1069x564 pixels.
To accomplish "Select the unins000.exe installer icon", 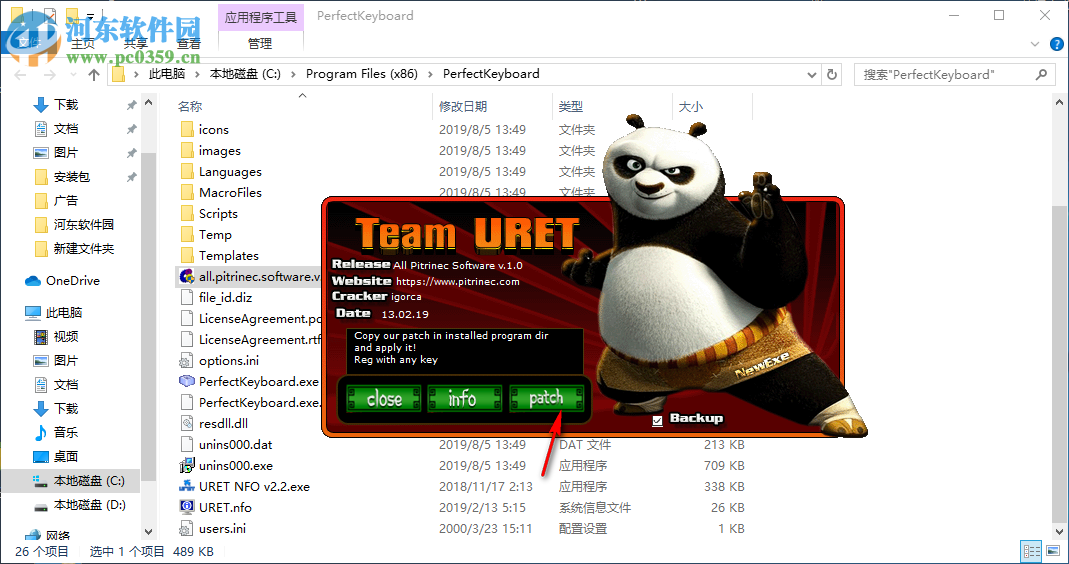I will [187, 466].
